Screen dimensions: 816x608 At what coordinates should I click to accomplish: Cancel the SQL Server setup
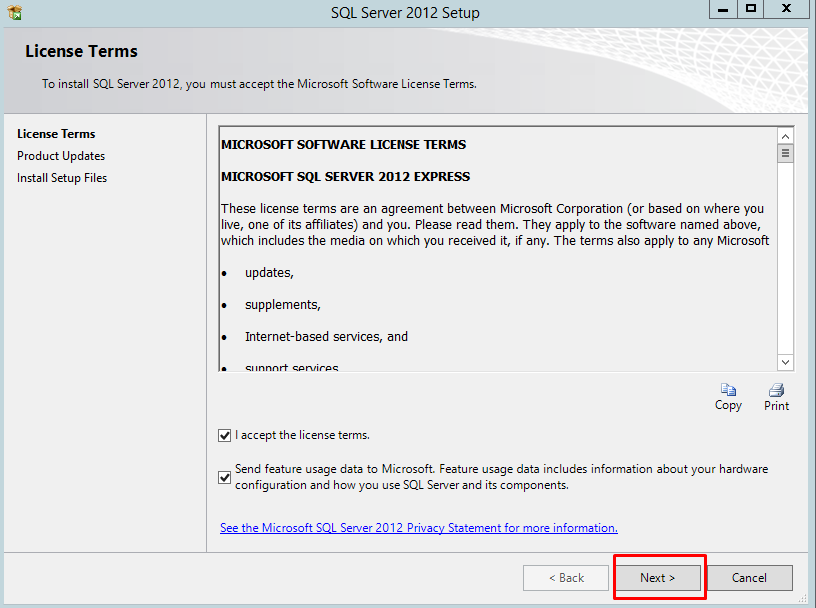coord(749,578)
